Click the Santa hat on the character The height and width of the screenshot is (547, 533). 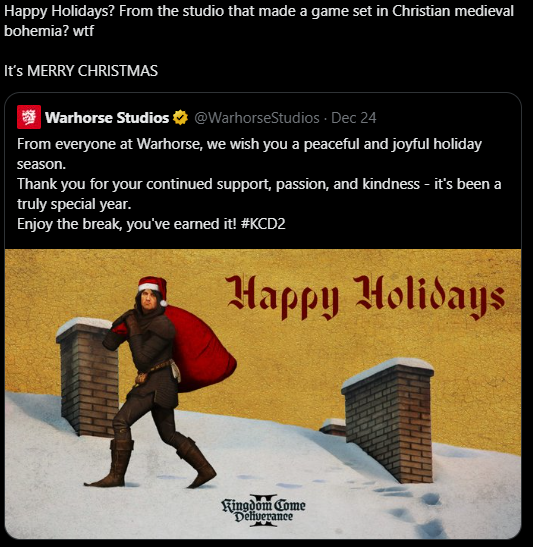[153, 287]
